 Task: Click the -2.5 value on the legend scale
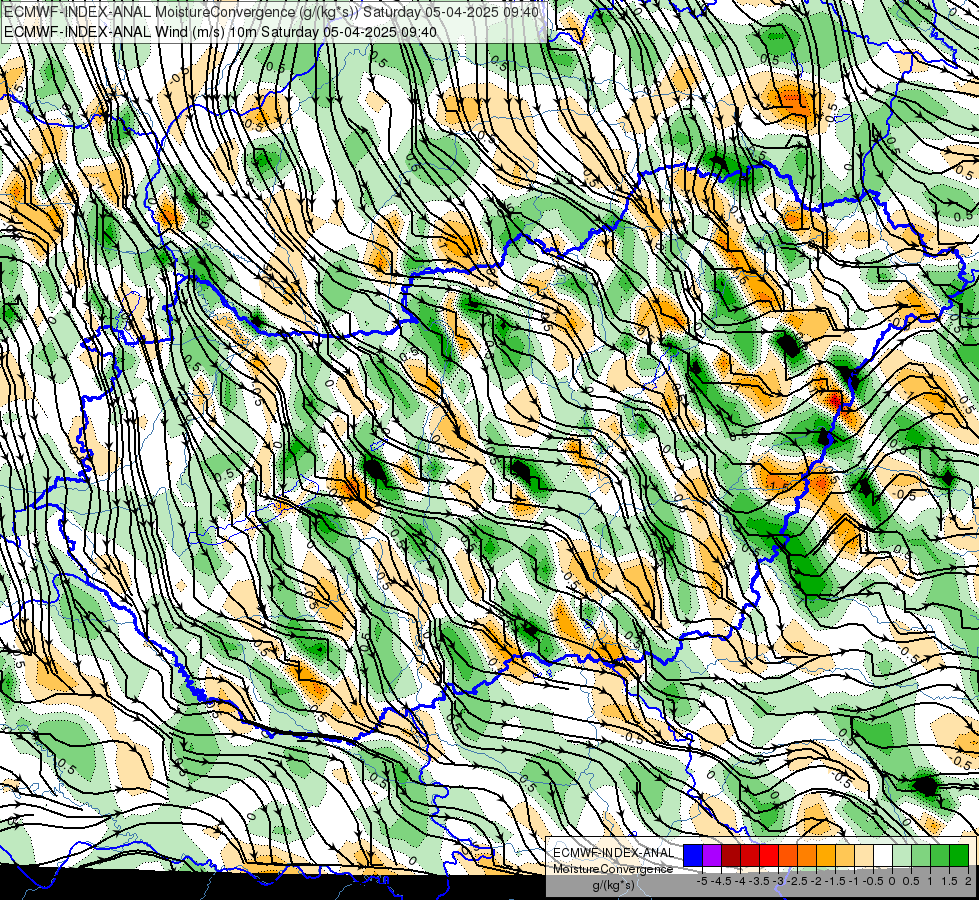[797, 881]
